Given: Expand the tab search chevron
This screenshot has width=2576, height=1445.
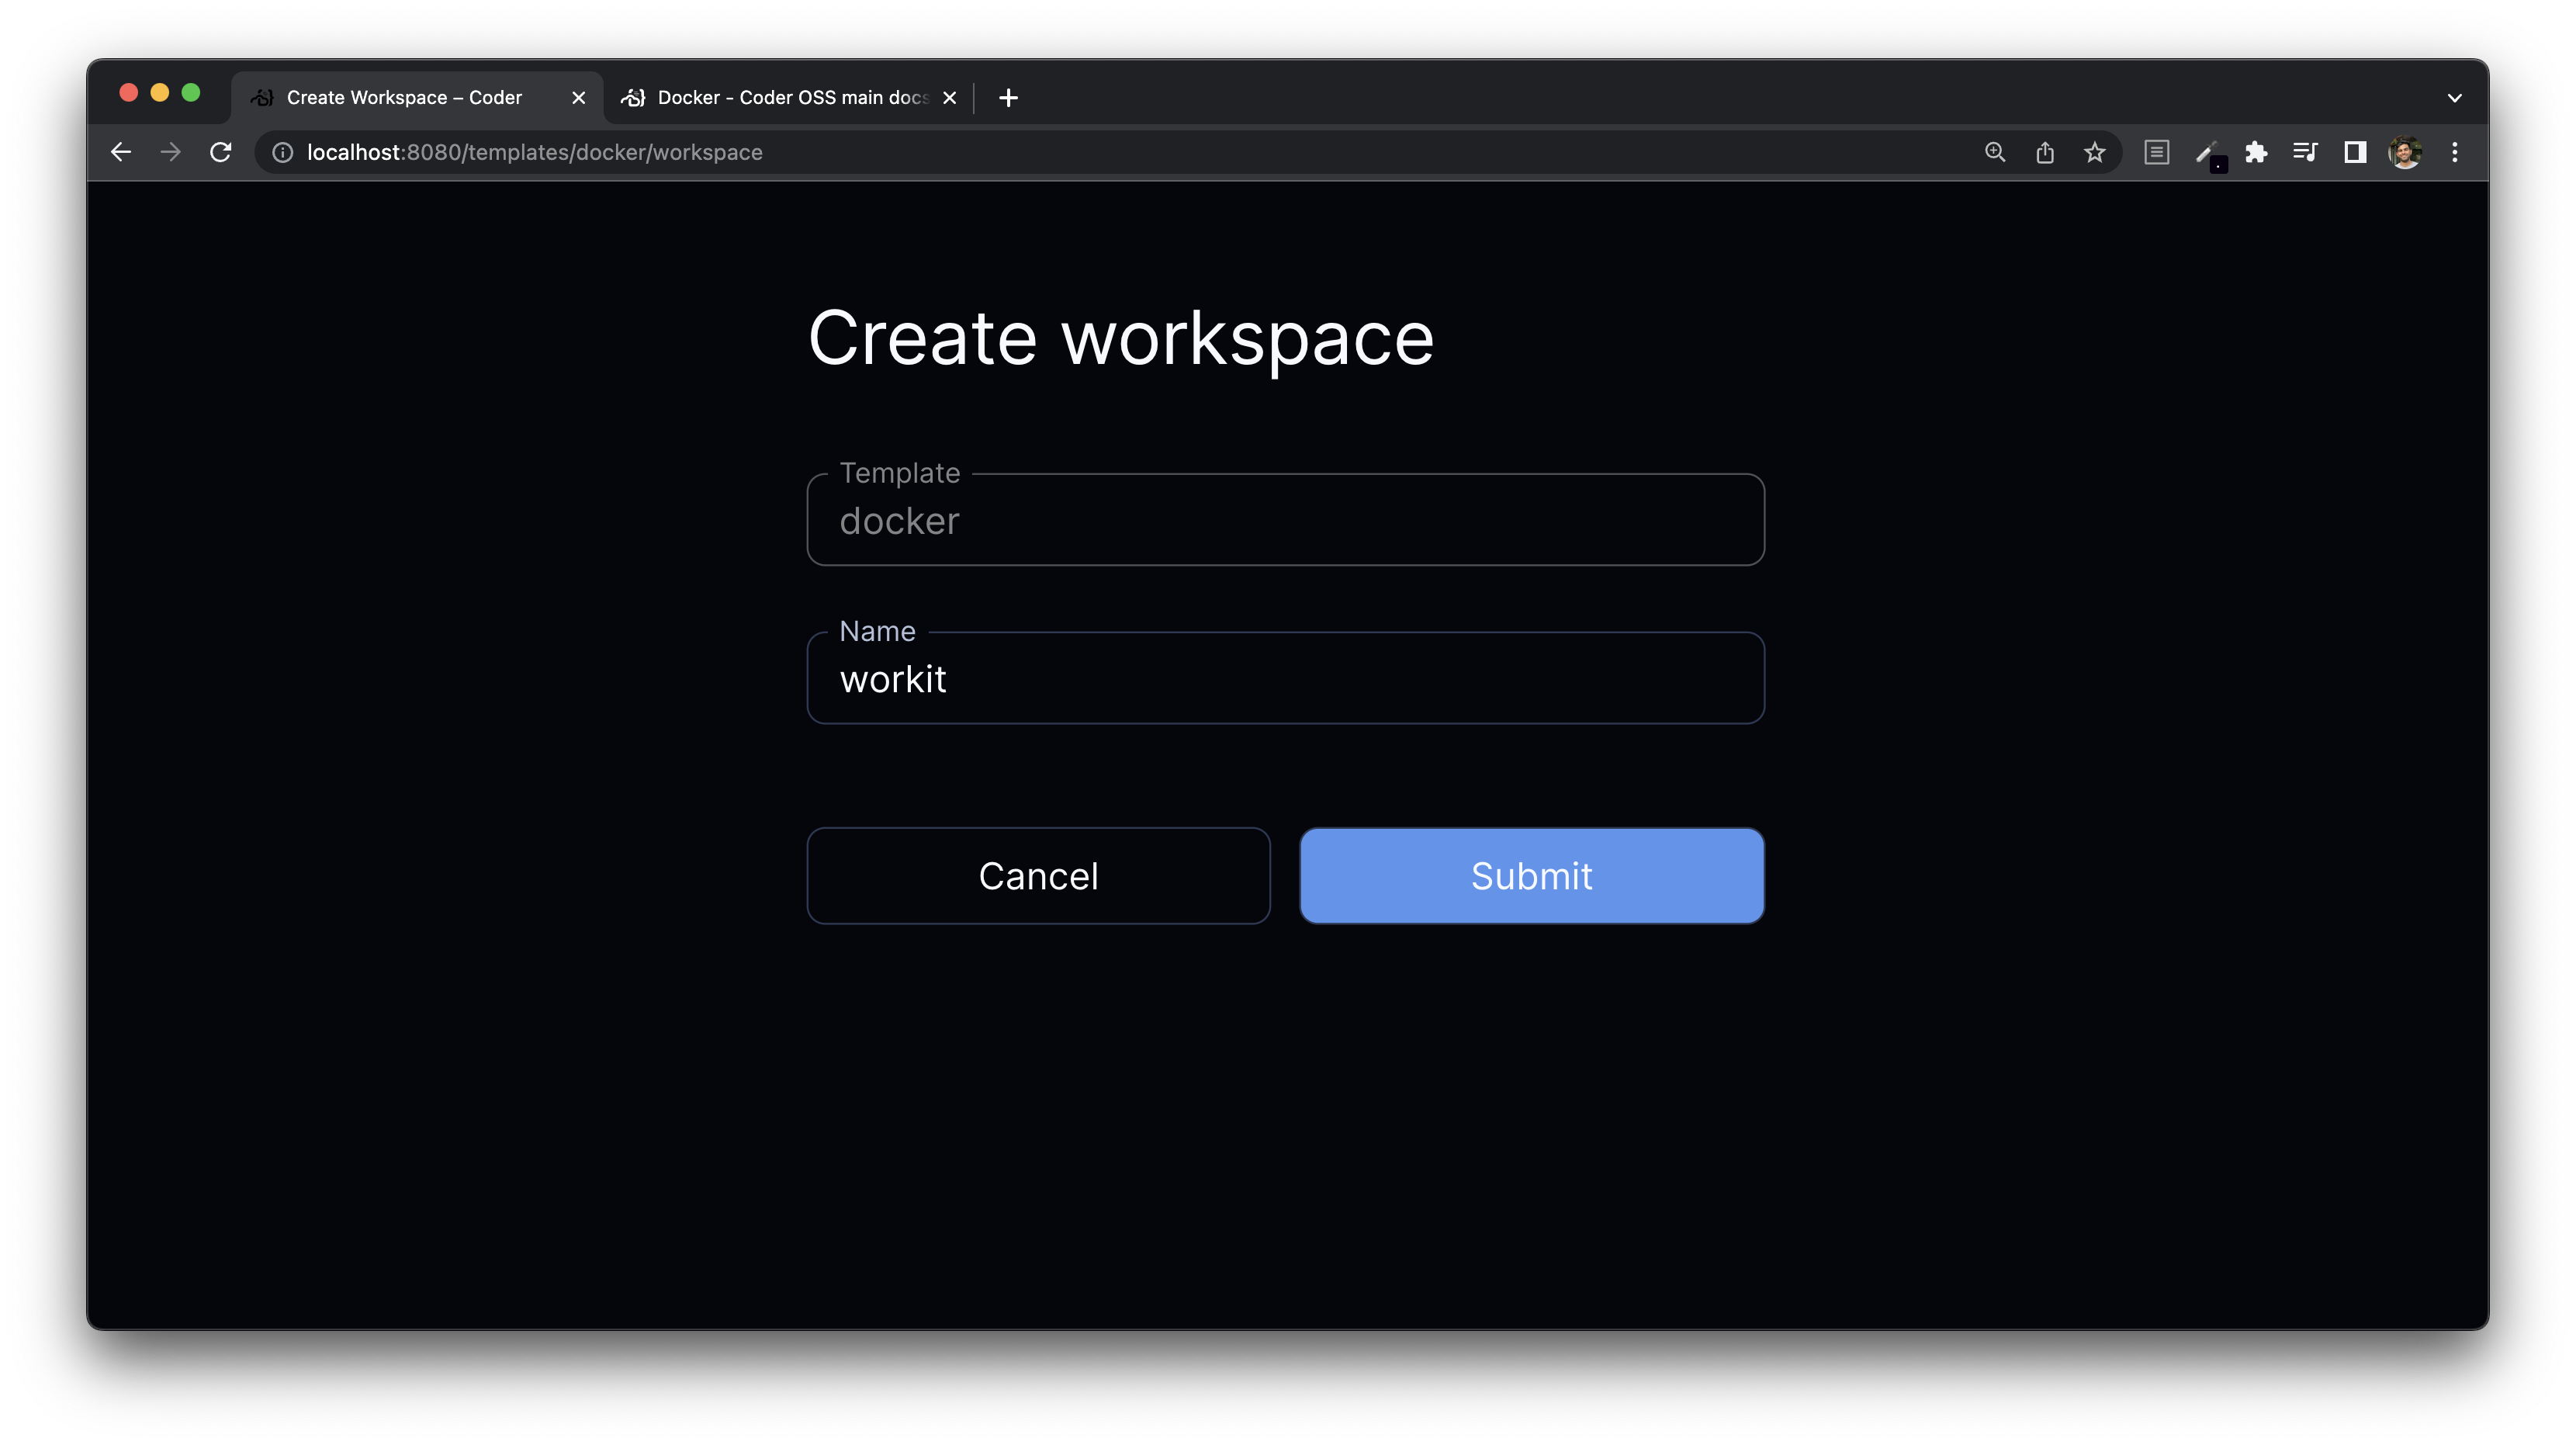Looking at the screenshot, I should click(x=2455, y=98).
